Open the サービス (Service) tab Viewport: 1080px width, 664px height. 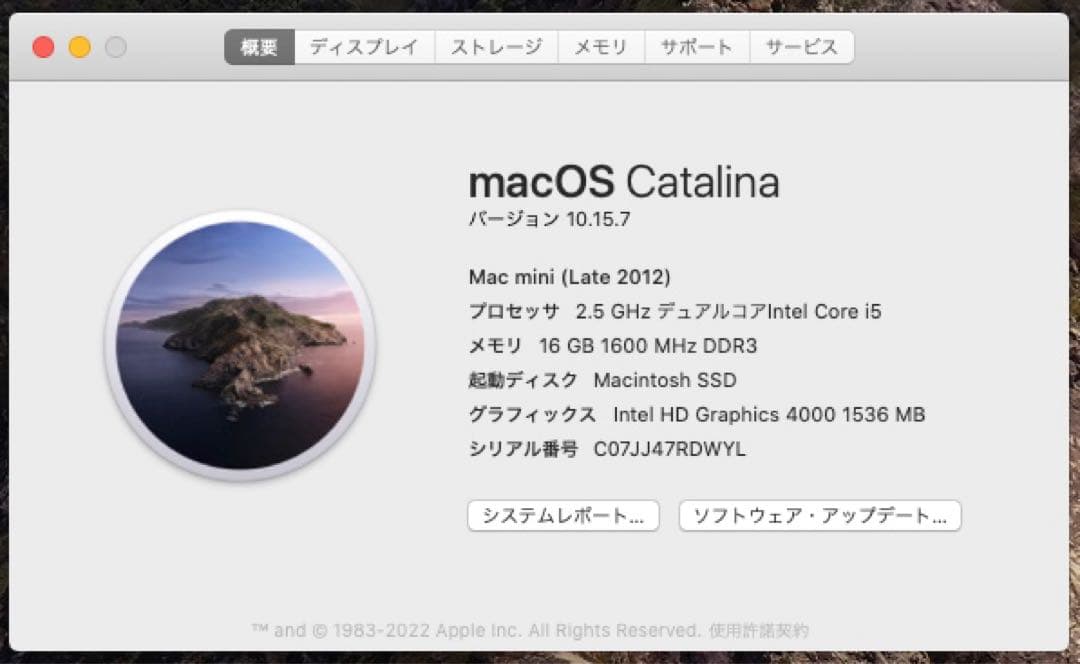(802, 46)
